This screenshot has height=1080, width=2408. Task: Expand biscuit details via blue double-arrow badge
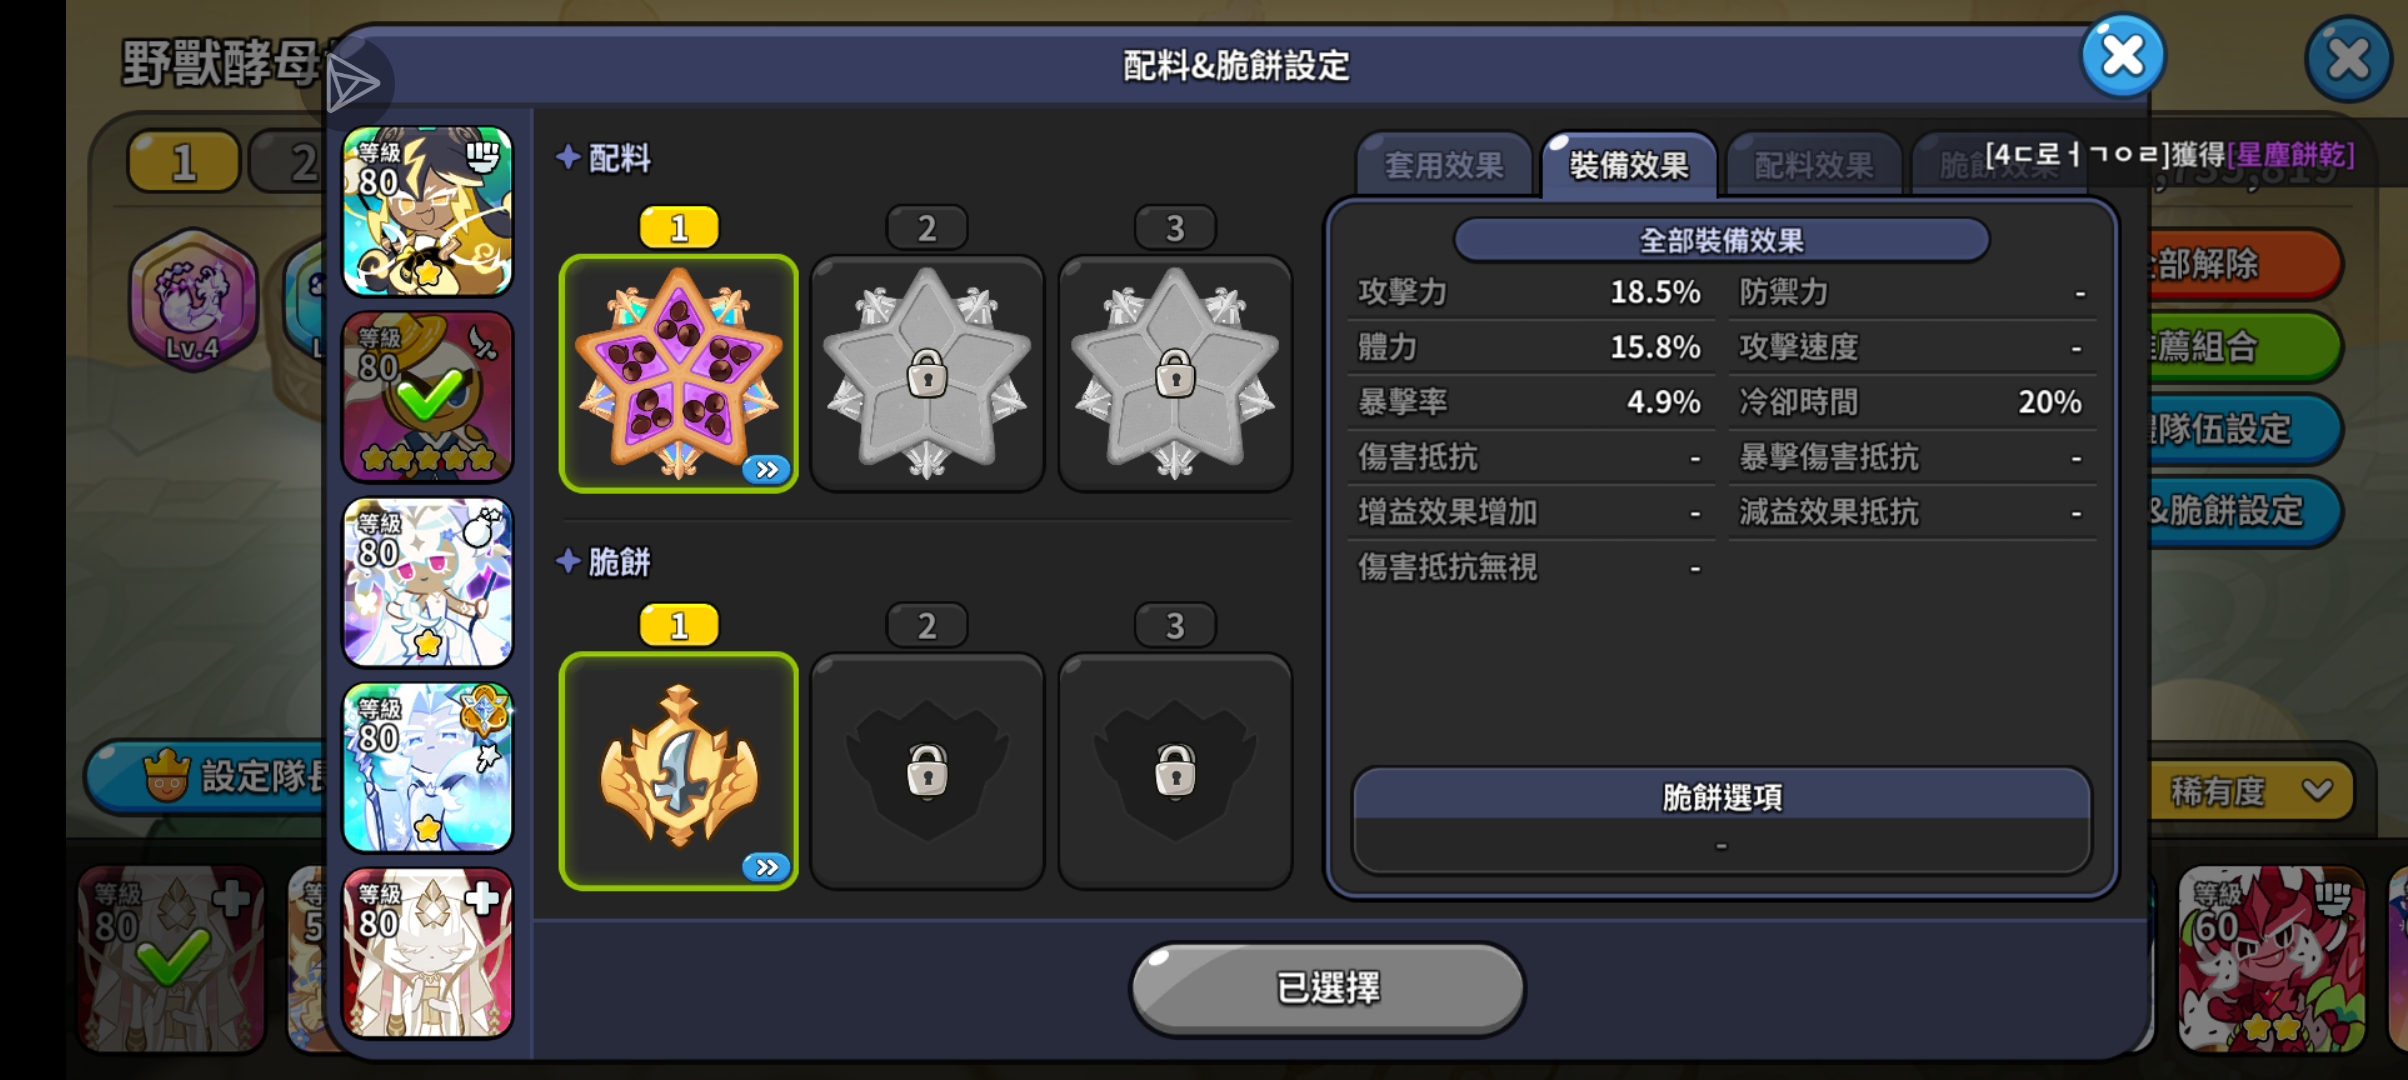click(767, 867)
